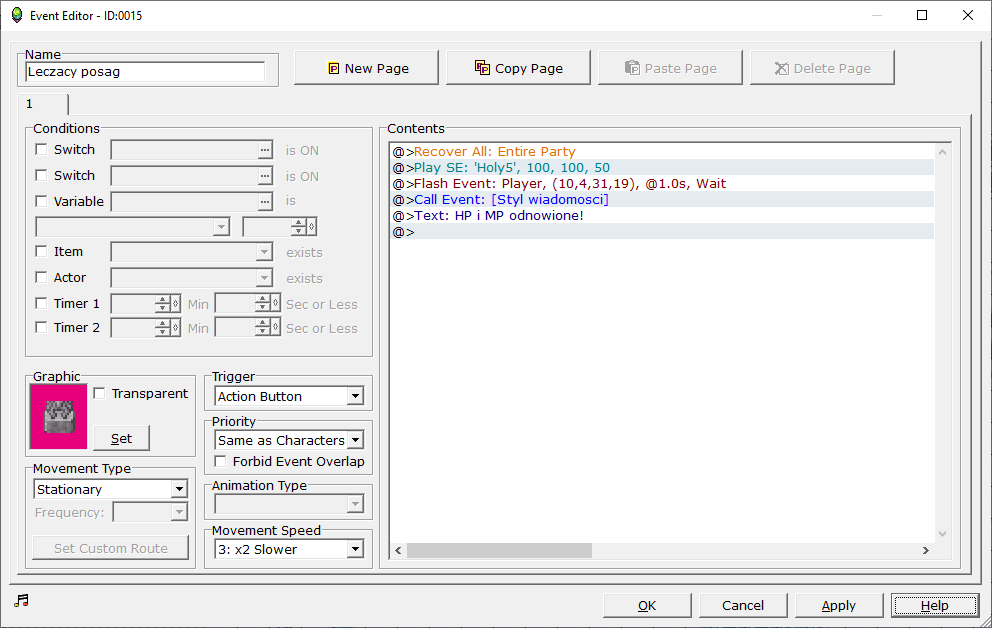Click the Copy Page button
Viewport: 992px width, 628px height.
[518, 68]
